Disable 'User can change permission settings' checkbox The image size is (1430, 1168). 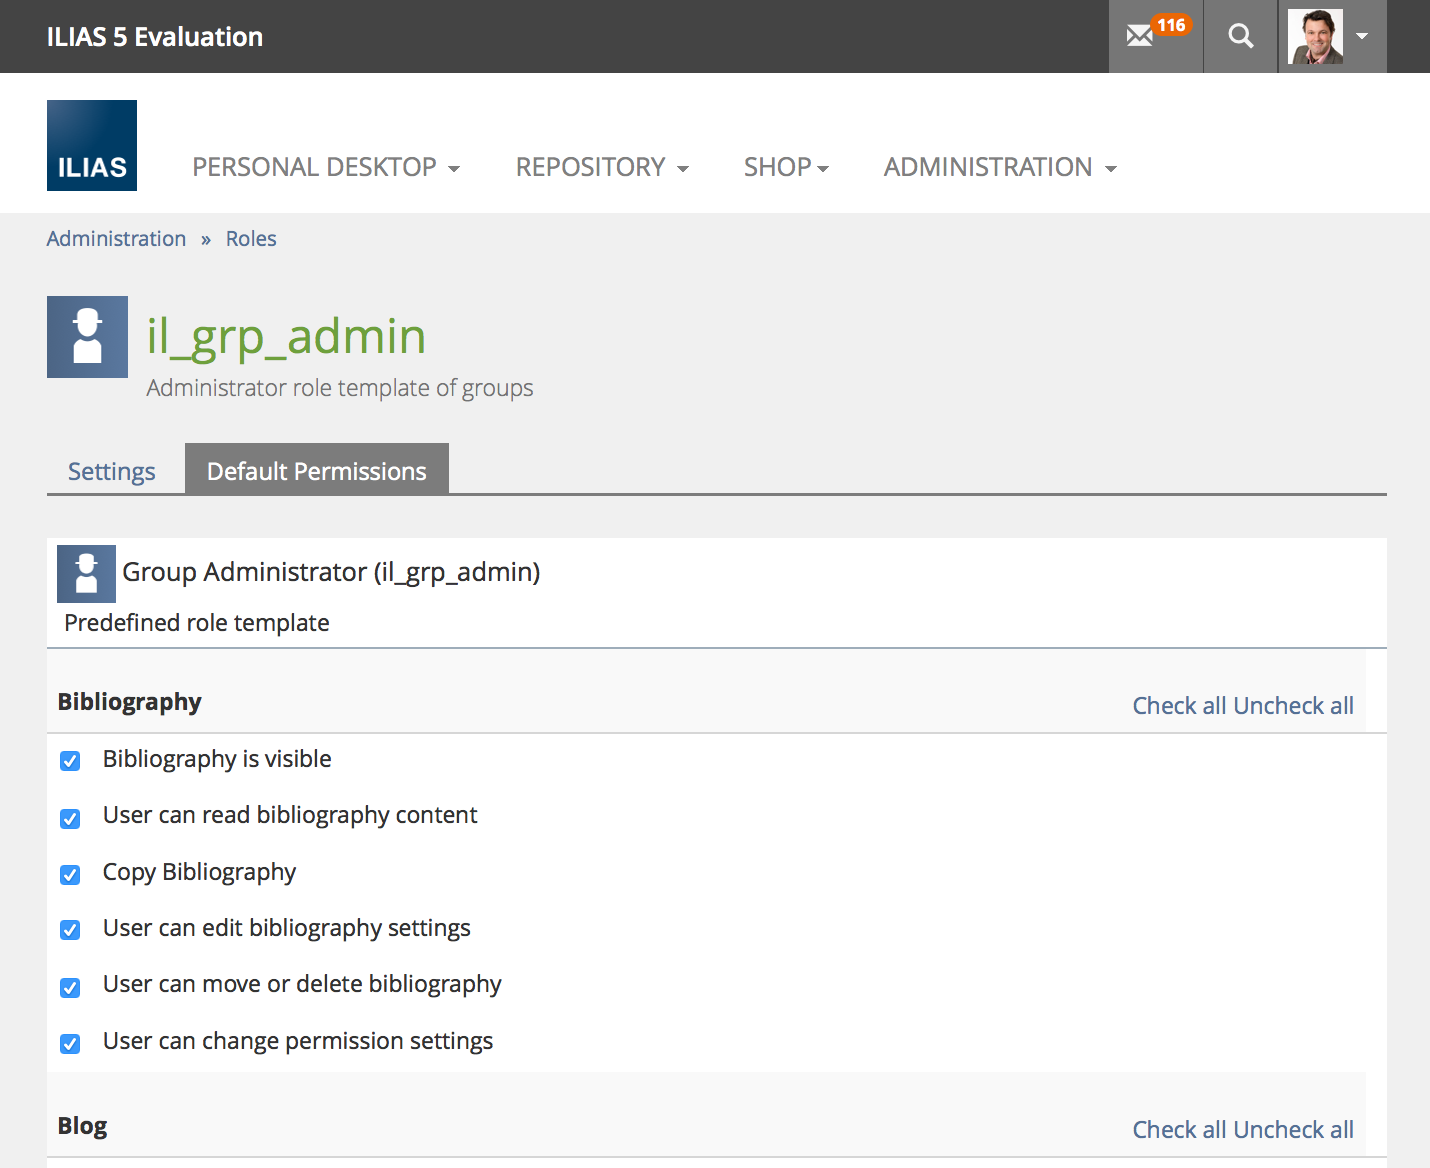(x=70, y=1044)
